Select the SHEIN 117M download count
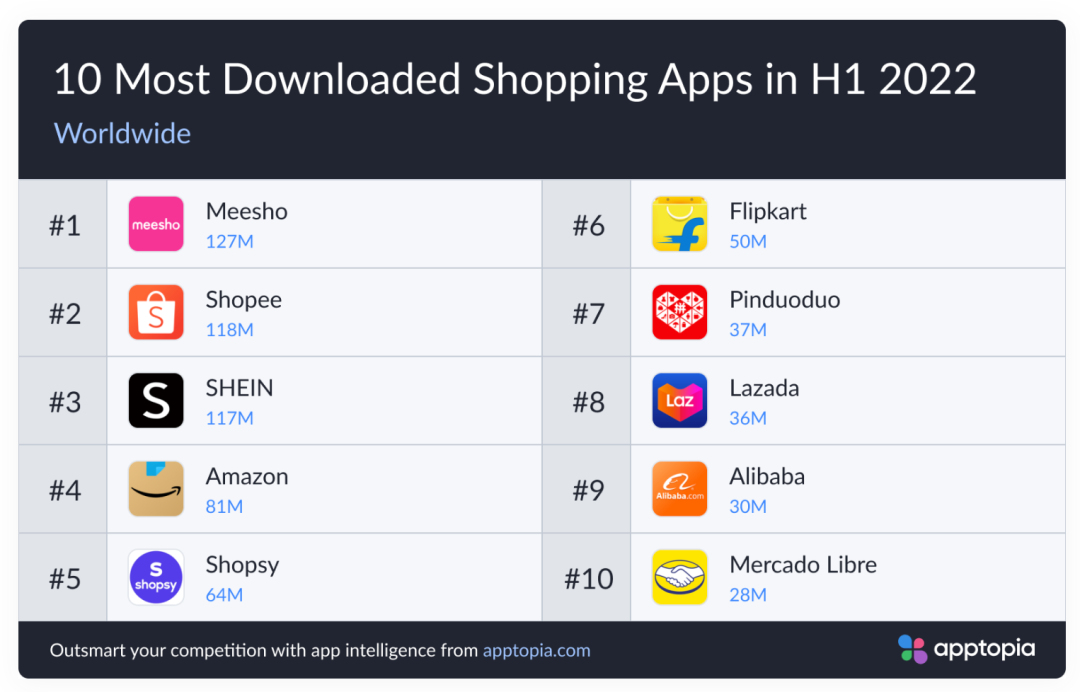 pyautogui.click(x=230, y=418)
